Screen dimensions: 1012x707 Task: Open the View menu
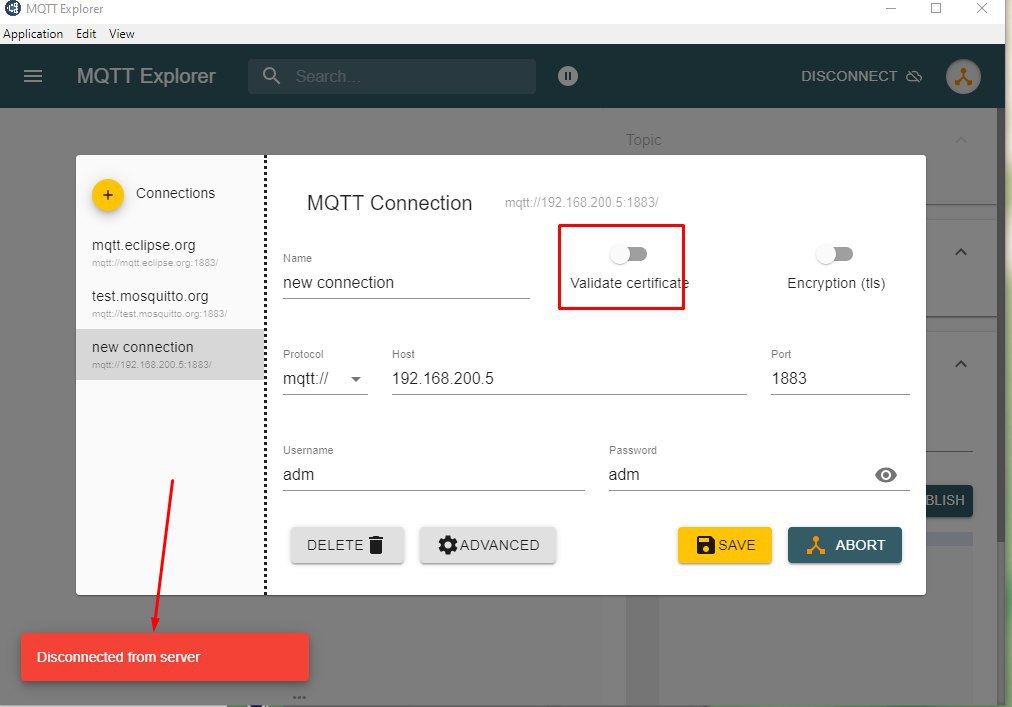coord(121,34)
